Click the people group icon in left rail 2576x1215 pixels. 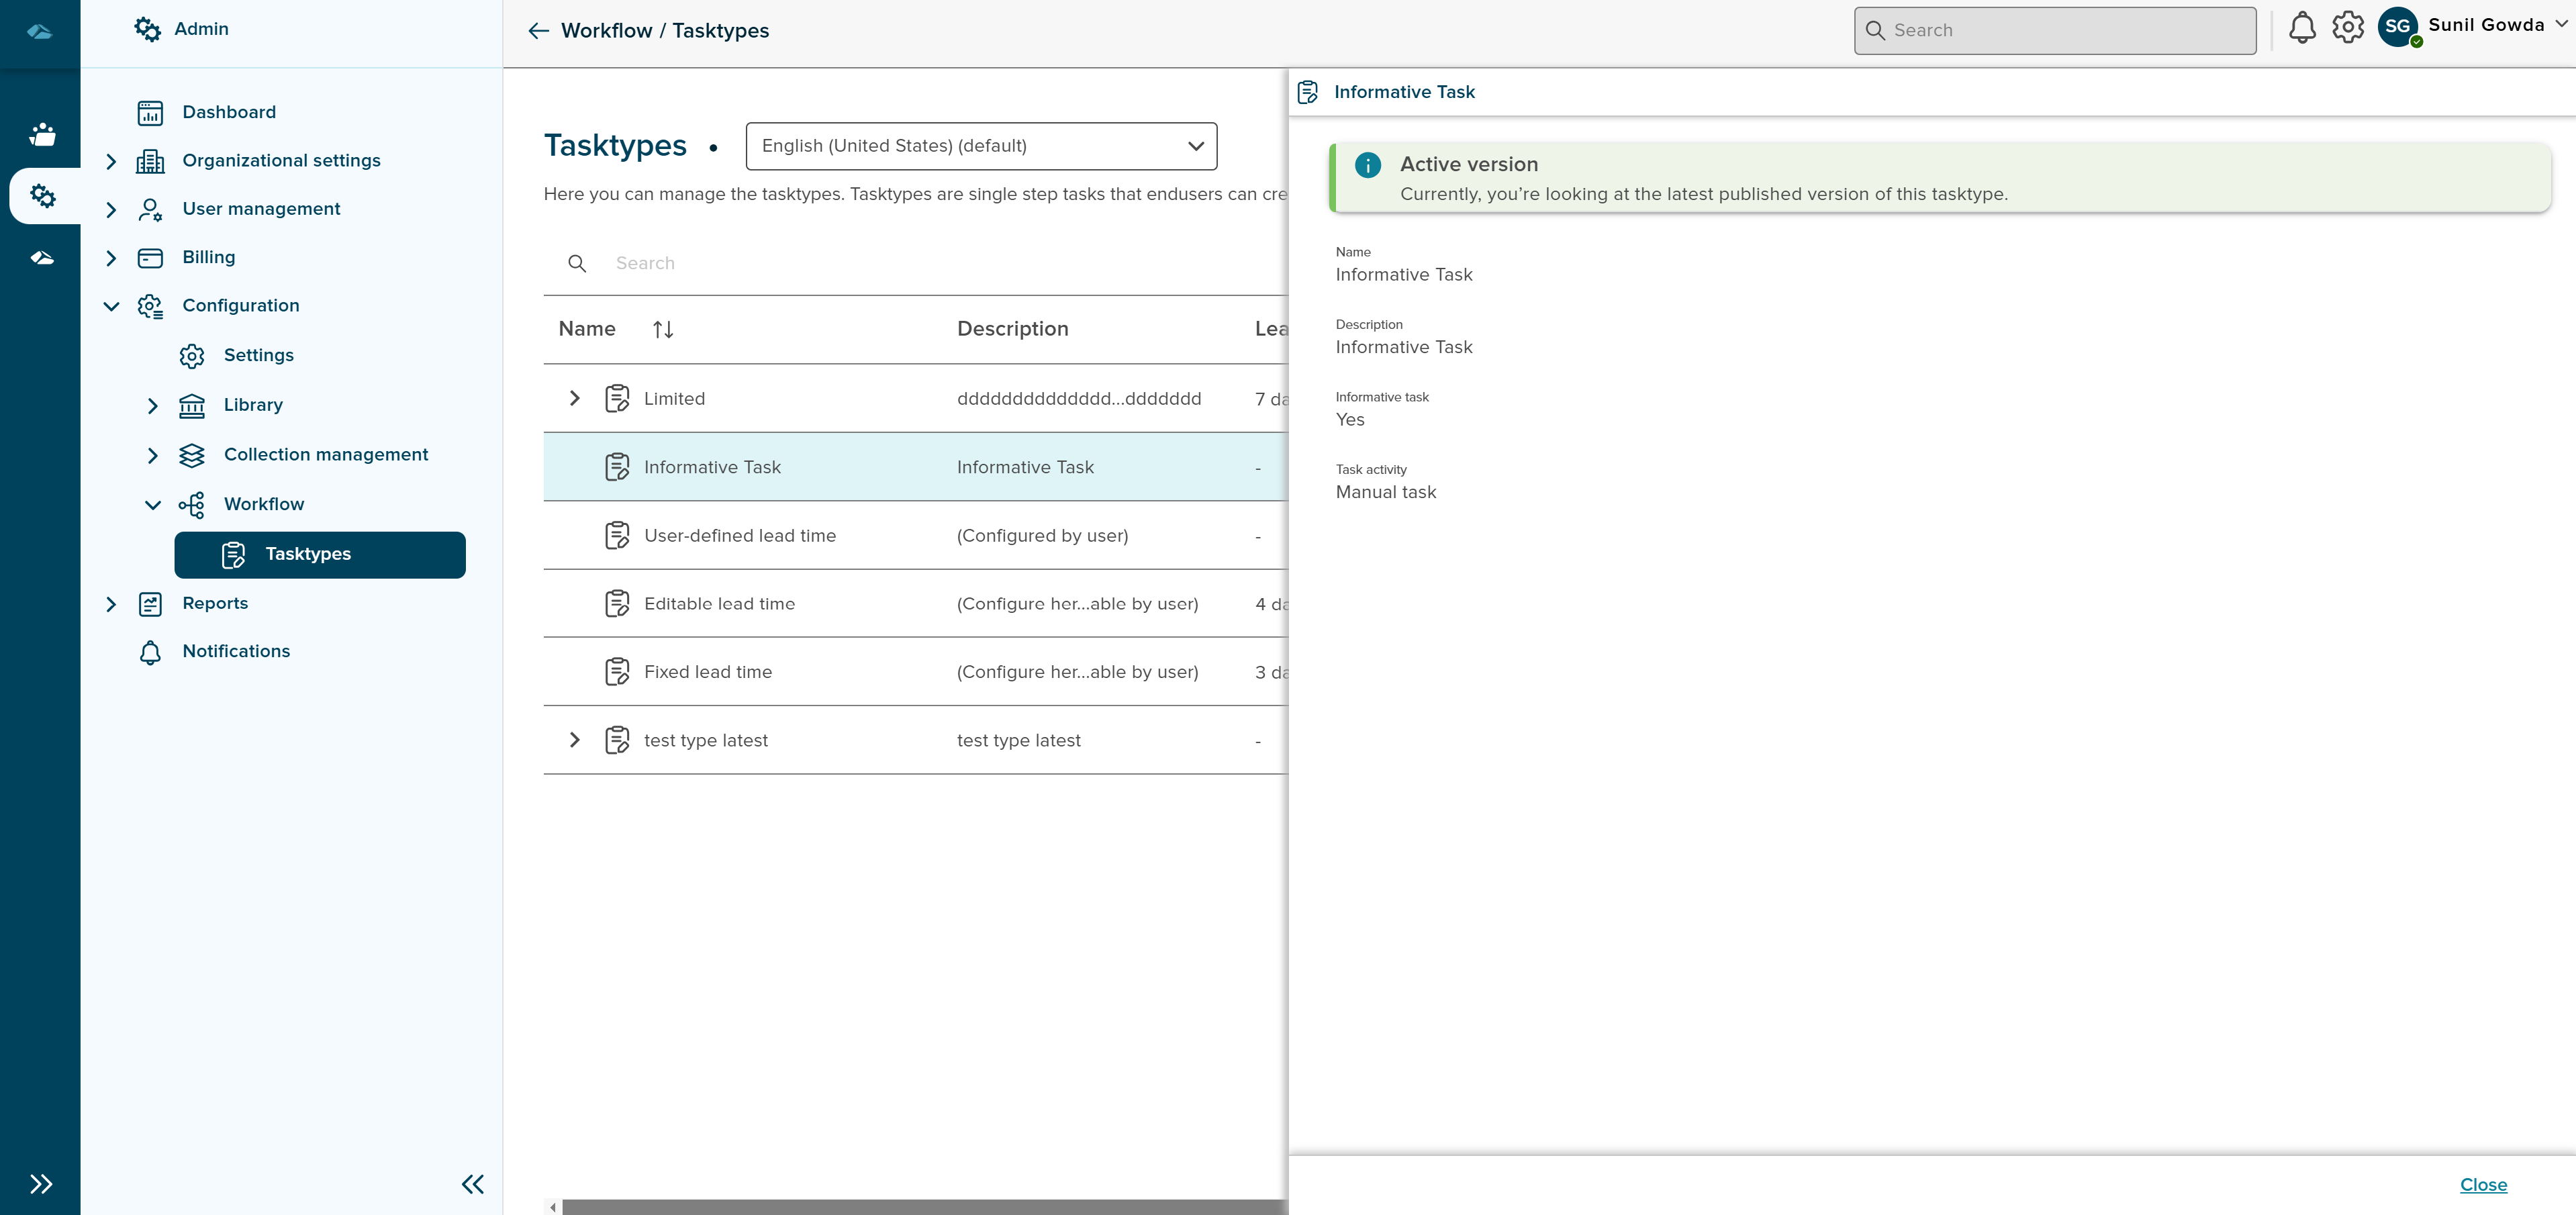point(42,133)
